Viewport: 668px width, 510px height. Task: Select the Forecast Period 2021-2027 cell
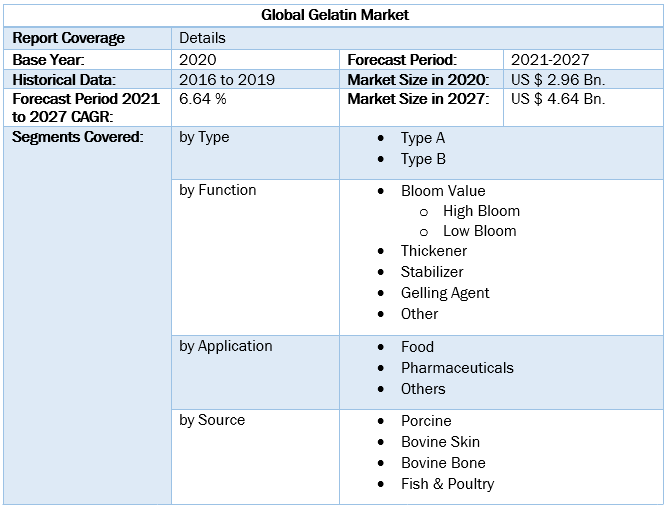(546, 59)
